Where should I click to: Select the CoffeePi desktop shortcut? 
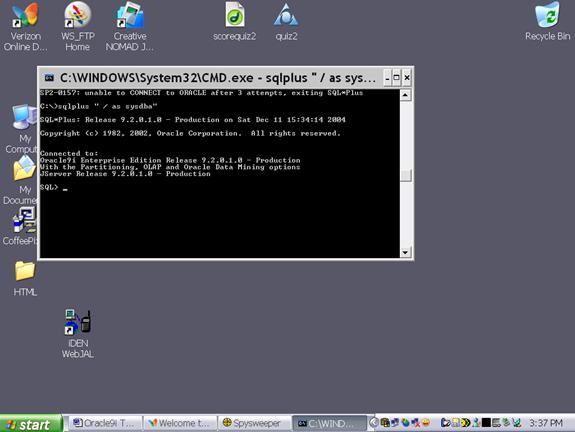coord(21,226)
